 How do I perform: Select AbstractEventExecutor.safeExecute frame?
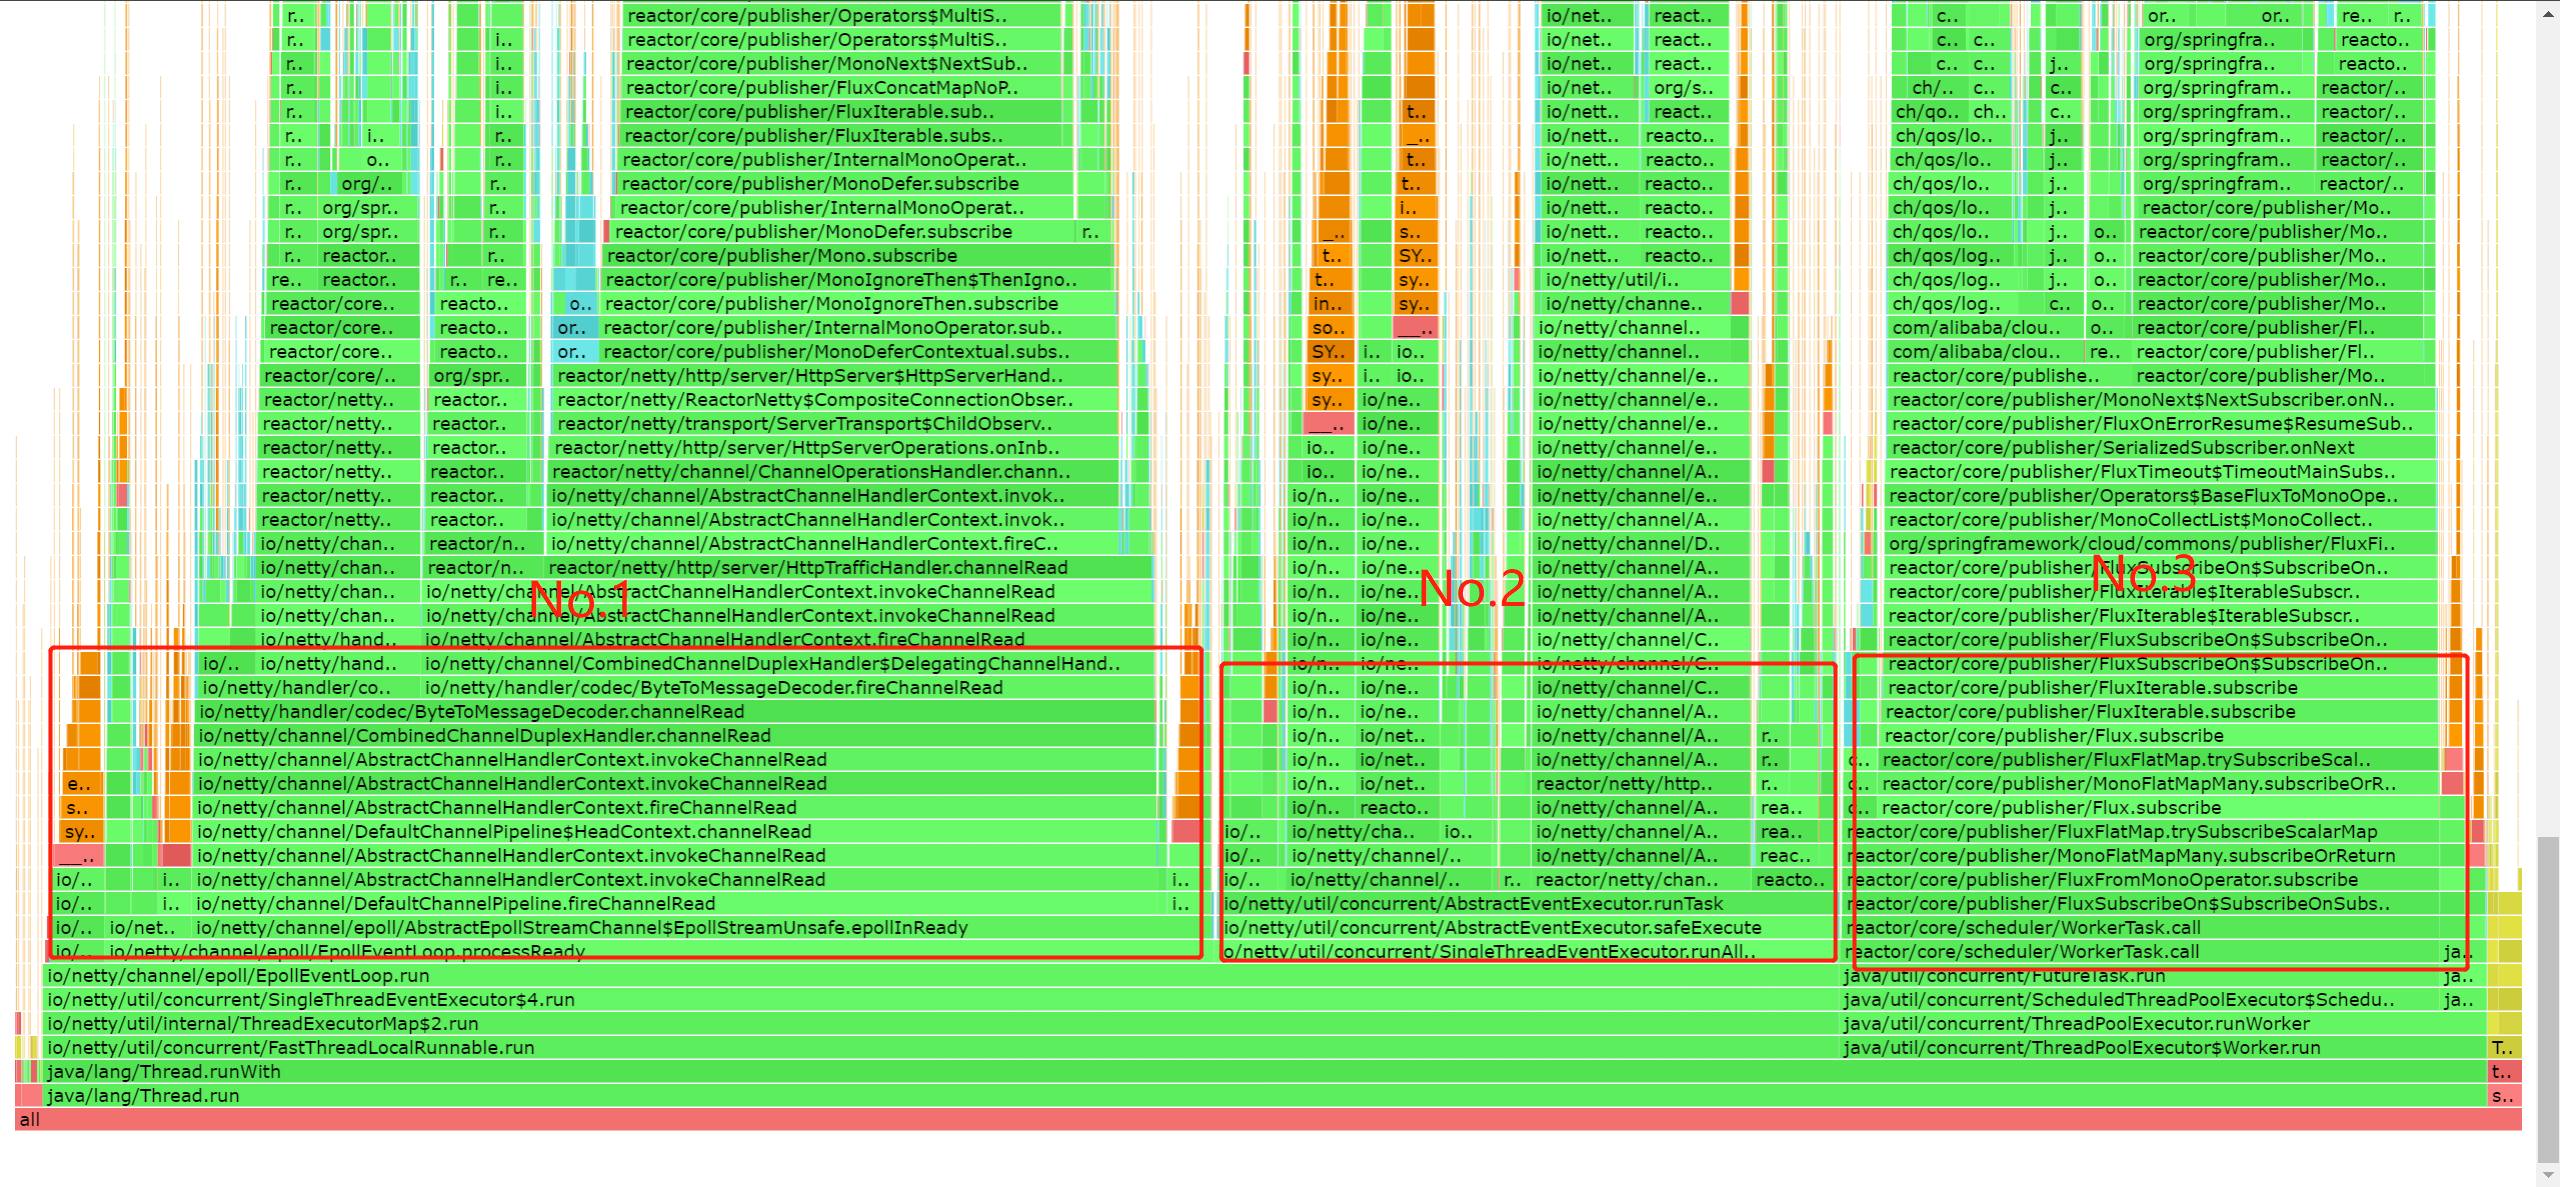[1528, 927]
